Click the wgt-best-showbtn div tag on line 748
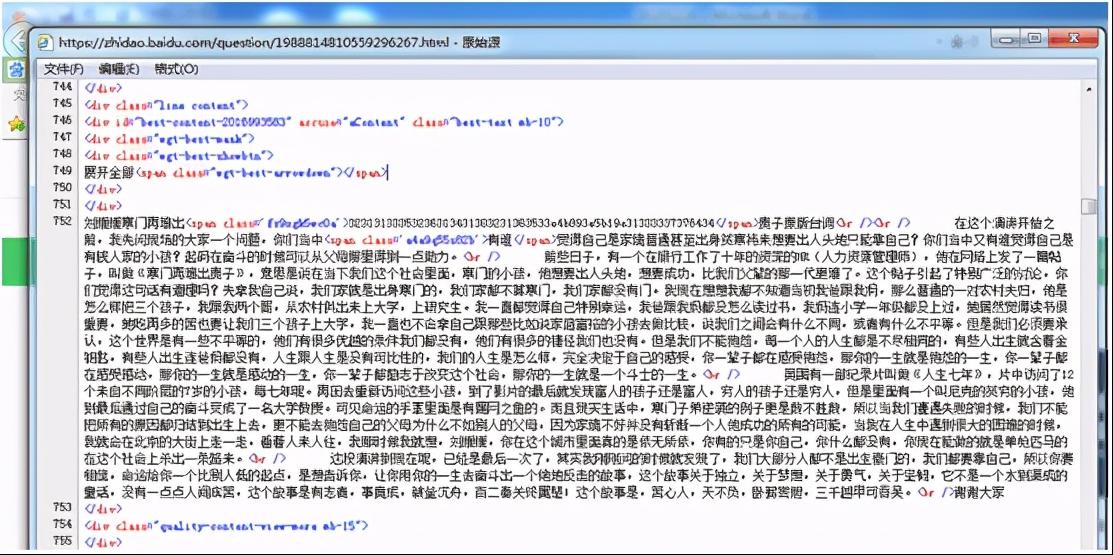 [178, 154]
